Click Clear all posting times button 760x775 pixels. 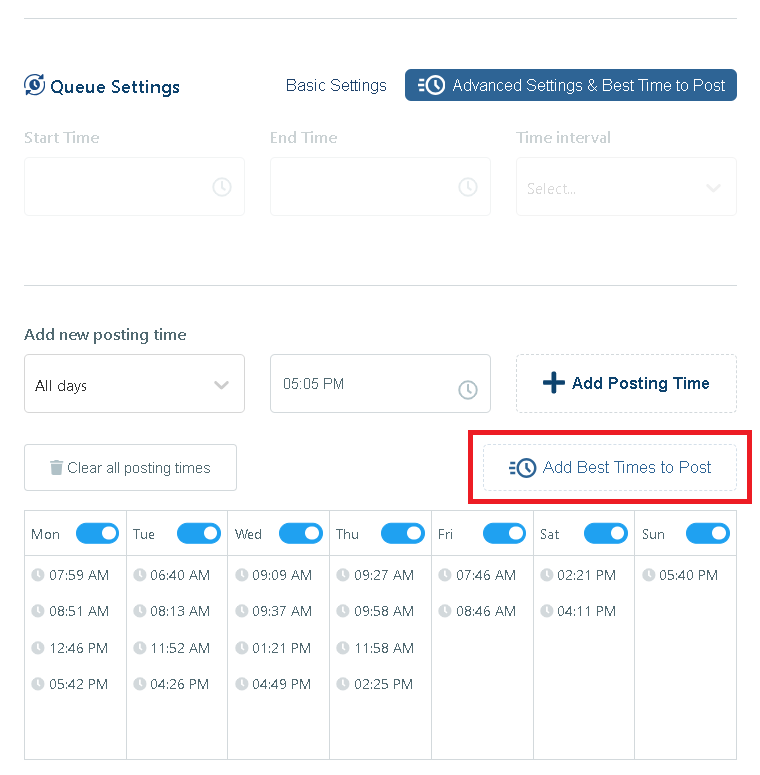point(130,468)
